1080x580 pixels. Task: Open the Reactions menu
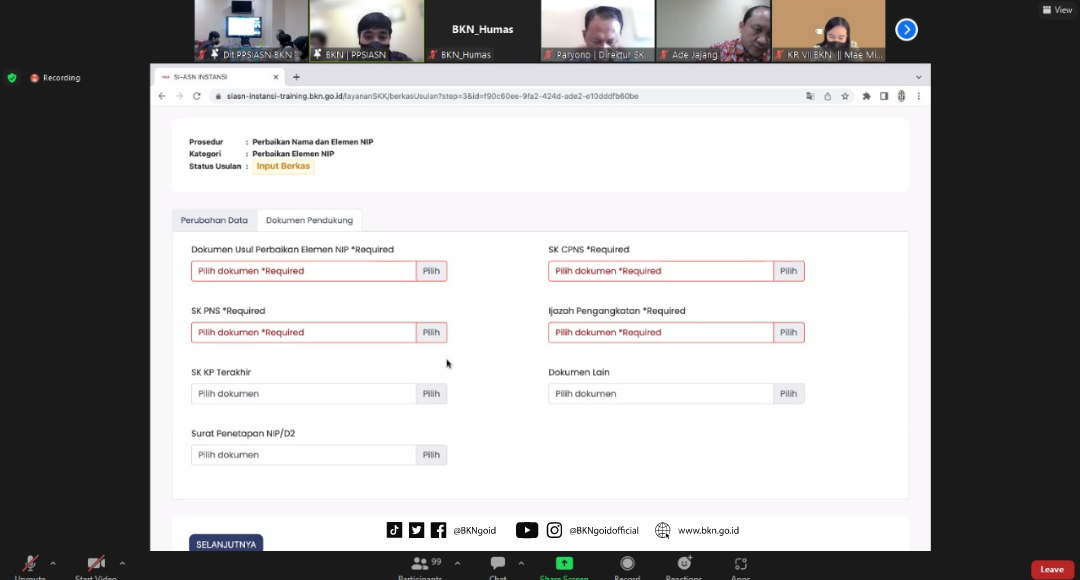(684, 565)
